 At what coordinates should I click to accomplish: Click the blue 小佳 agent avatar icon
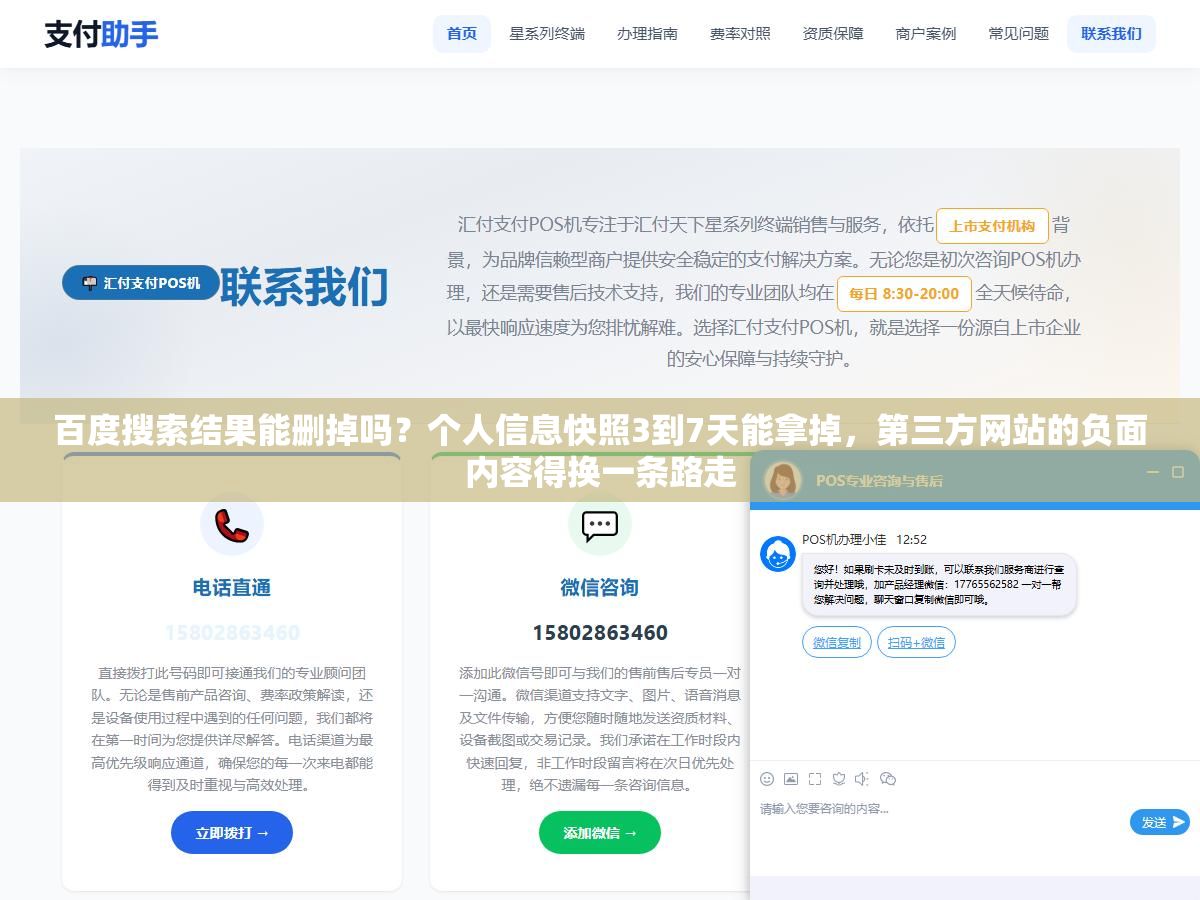778,554
